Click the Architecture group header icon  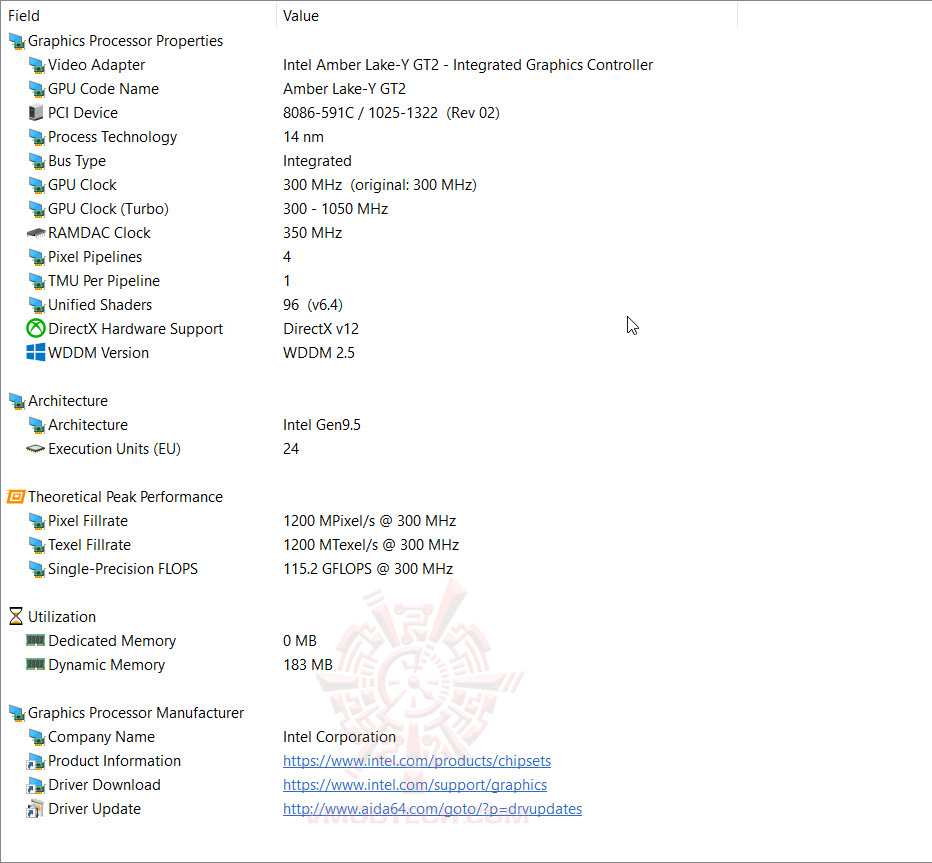[16, 401]
